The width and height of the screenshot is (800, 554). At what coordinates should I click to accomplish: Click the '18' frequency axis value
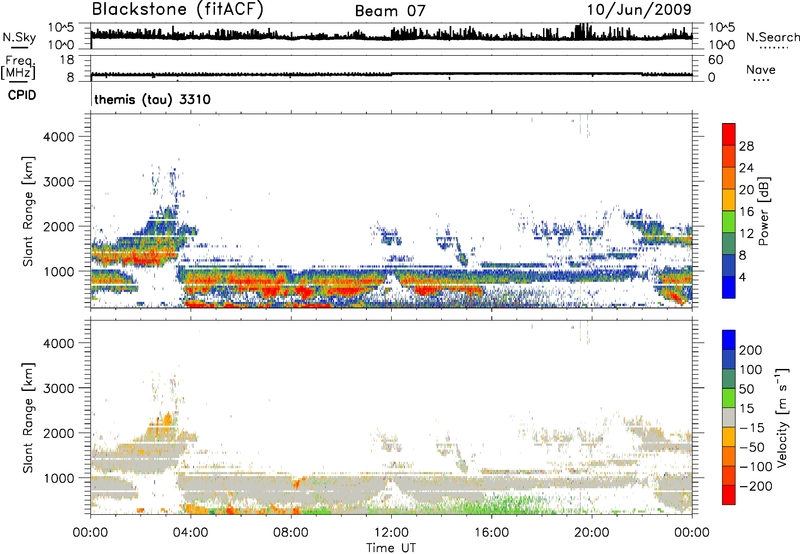click(x=67, y=60)
